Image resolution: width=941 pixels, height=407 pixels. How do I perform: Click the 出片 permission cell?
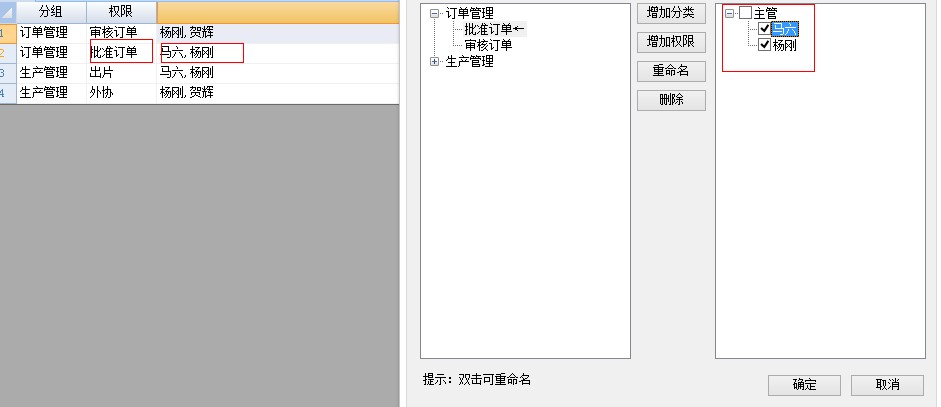point(122,73)
